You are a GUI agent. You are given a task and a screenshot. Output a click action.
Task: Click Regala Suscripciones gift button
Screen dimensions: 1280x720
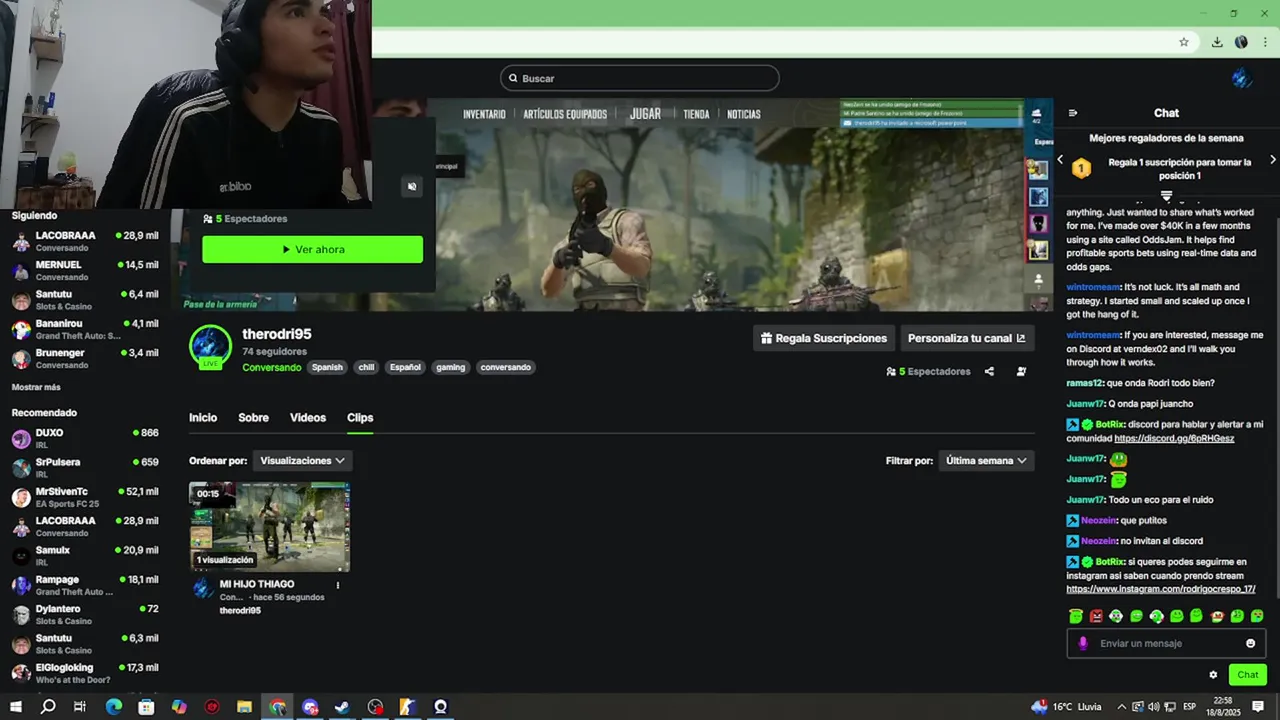coord(824,338)
